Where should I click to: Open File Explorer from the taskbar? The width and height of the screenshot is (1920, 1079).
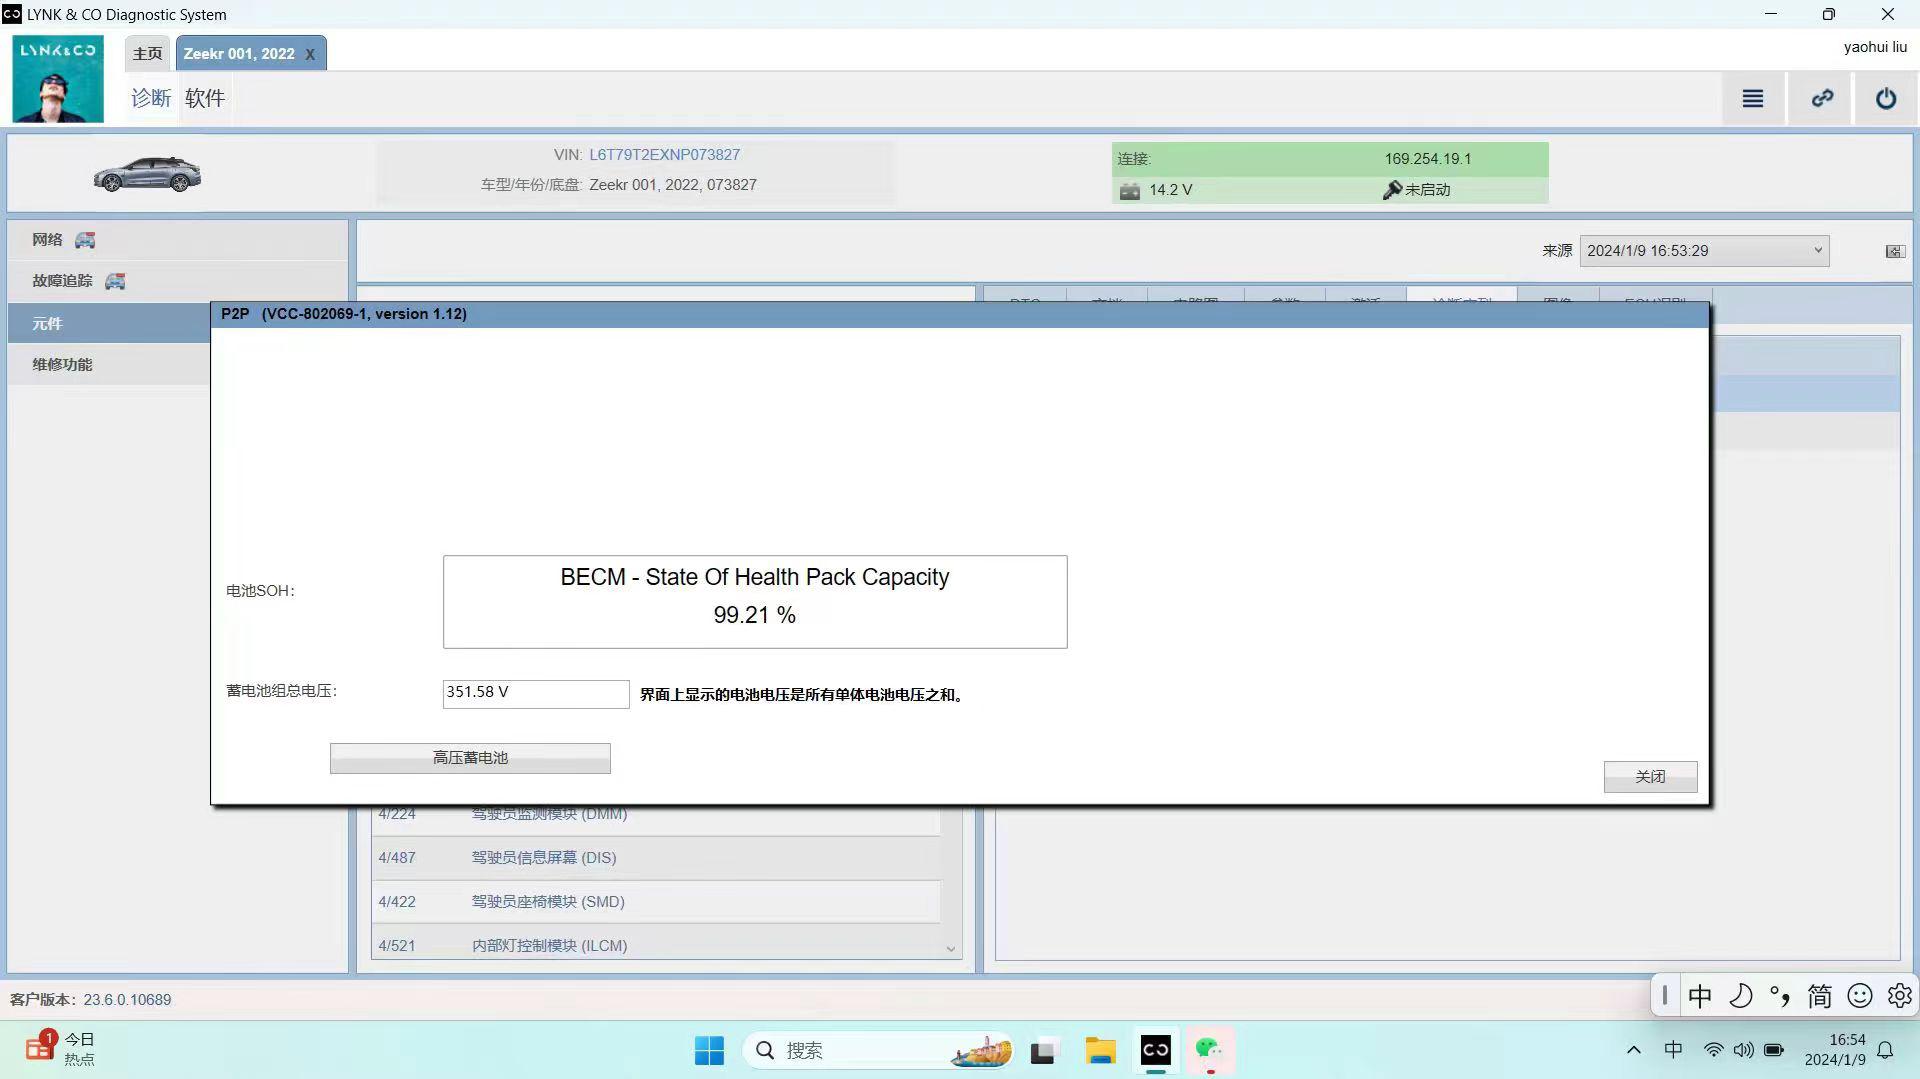point(1100,1050)
